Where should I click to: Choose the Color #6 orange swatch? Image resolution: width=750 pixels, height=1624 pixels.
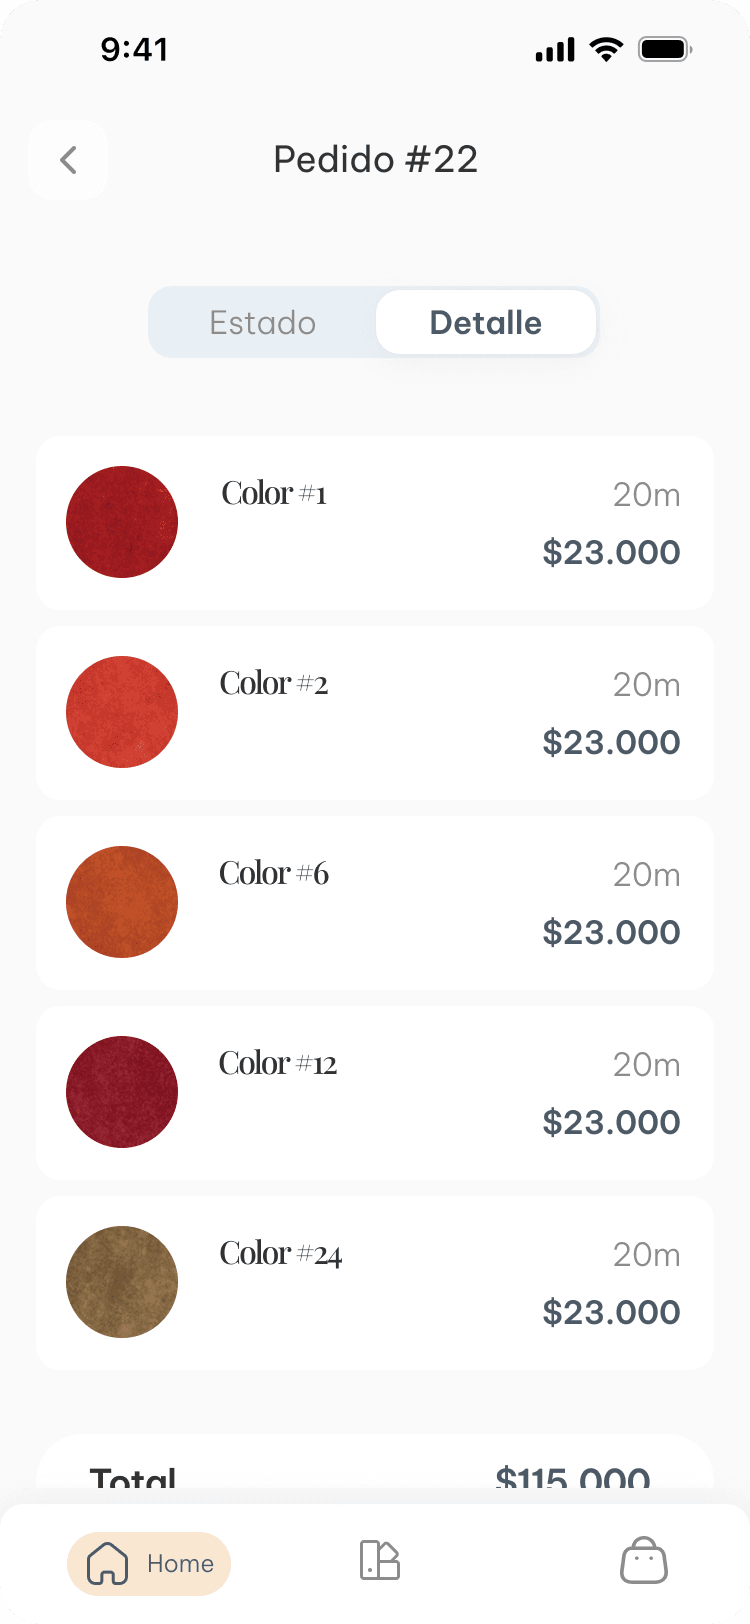click(x=122, y=902)
